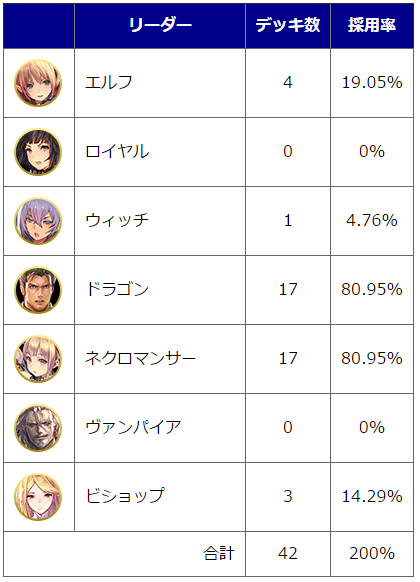Click the ヴァンパイア leader name

pyautogui.click(x=133, y=428)
